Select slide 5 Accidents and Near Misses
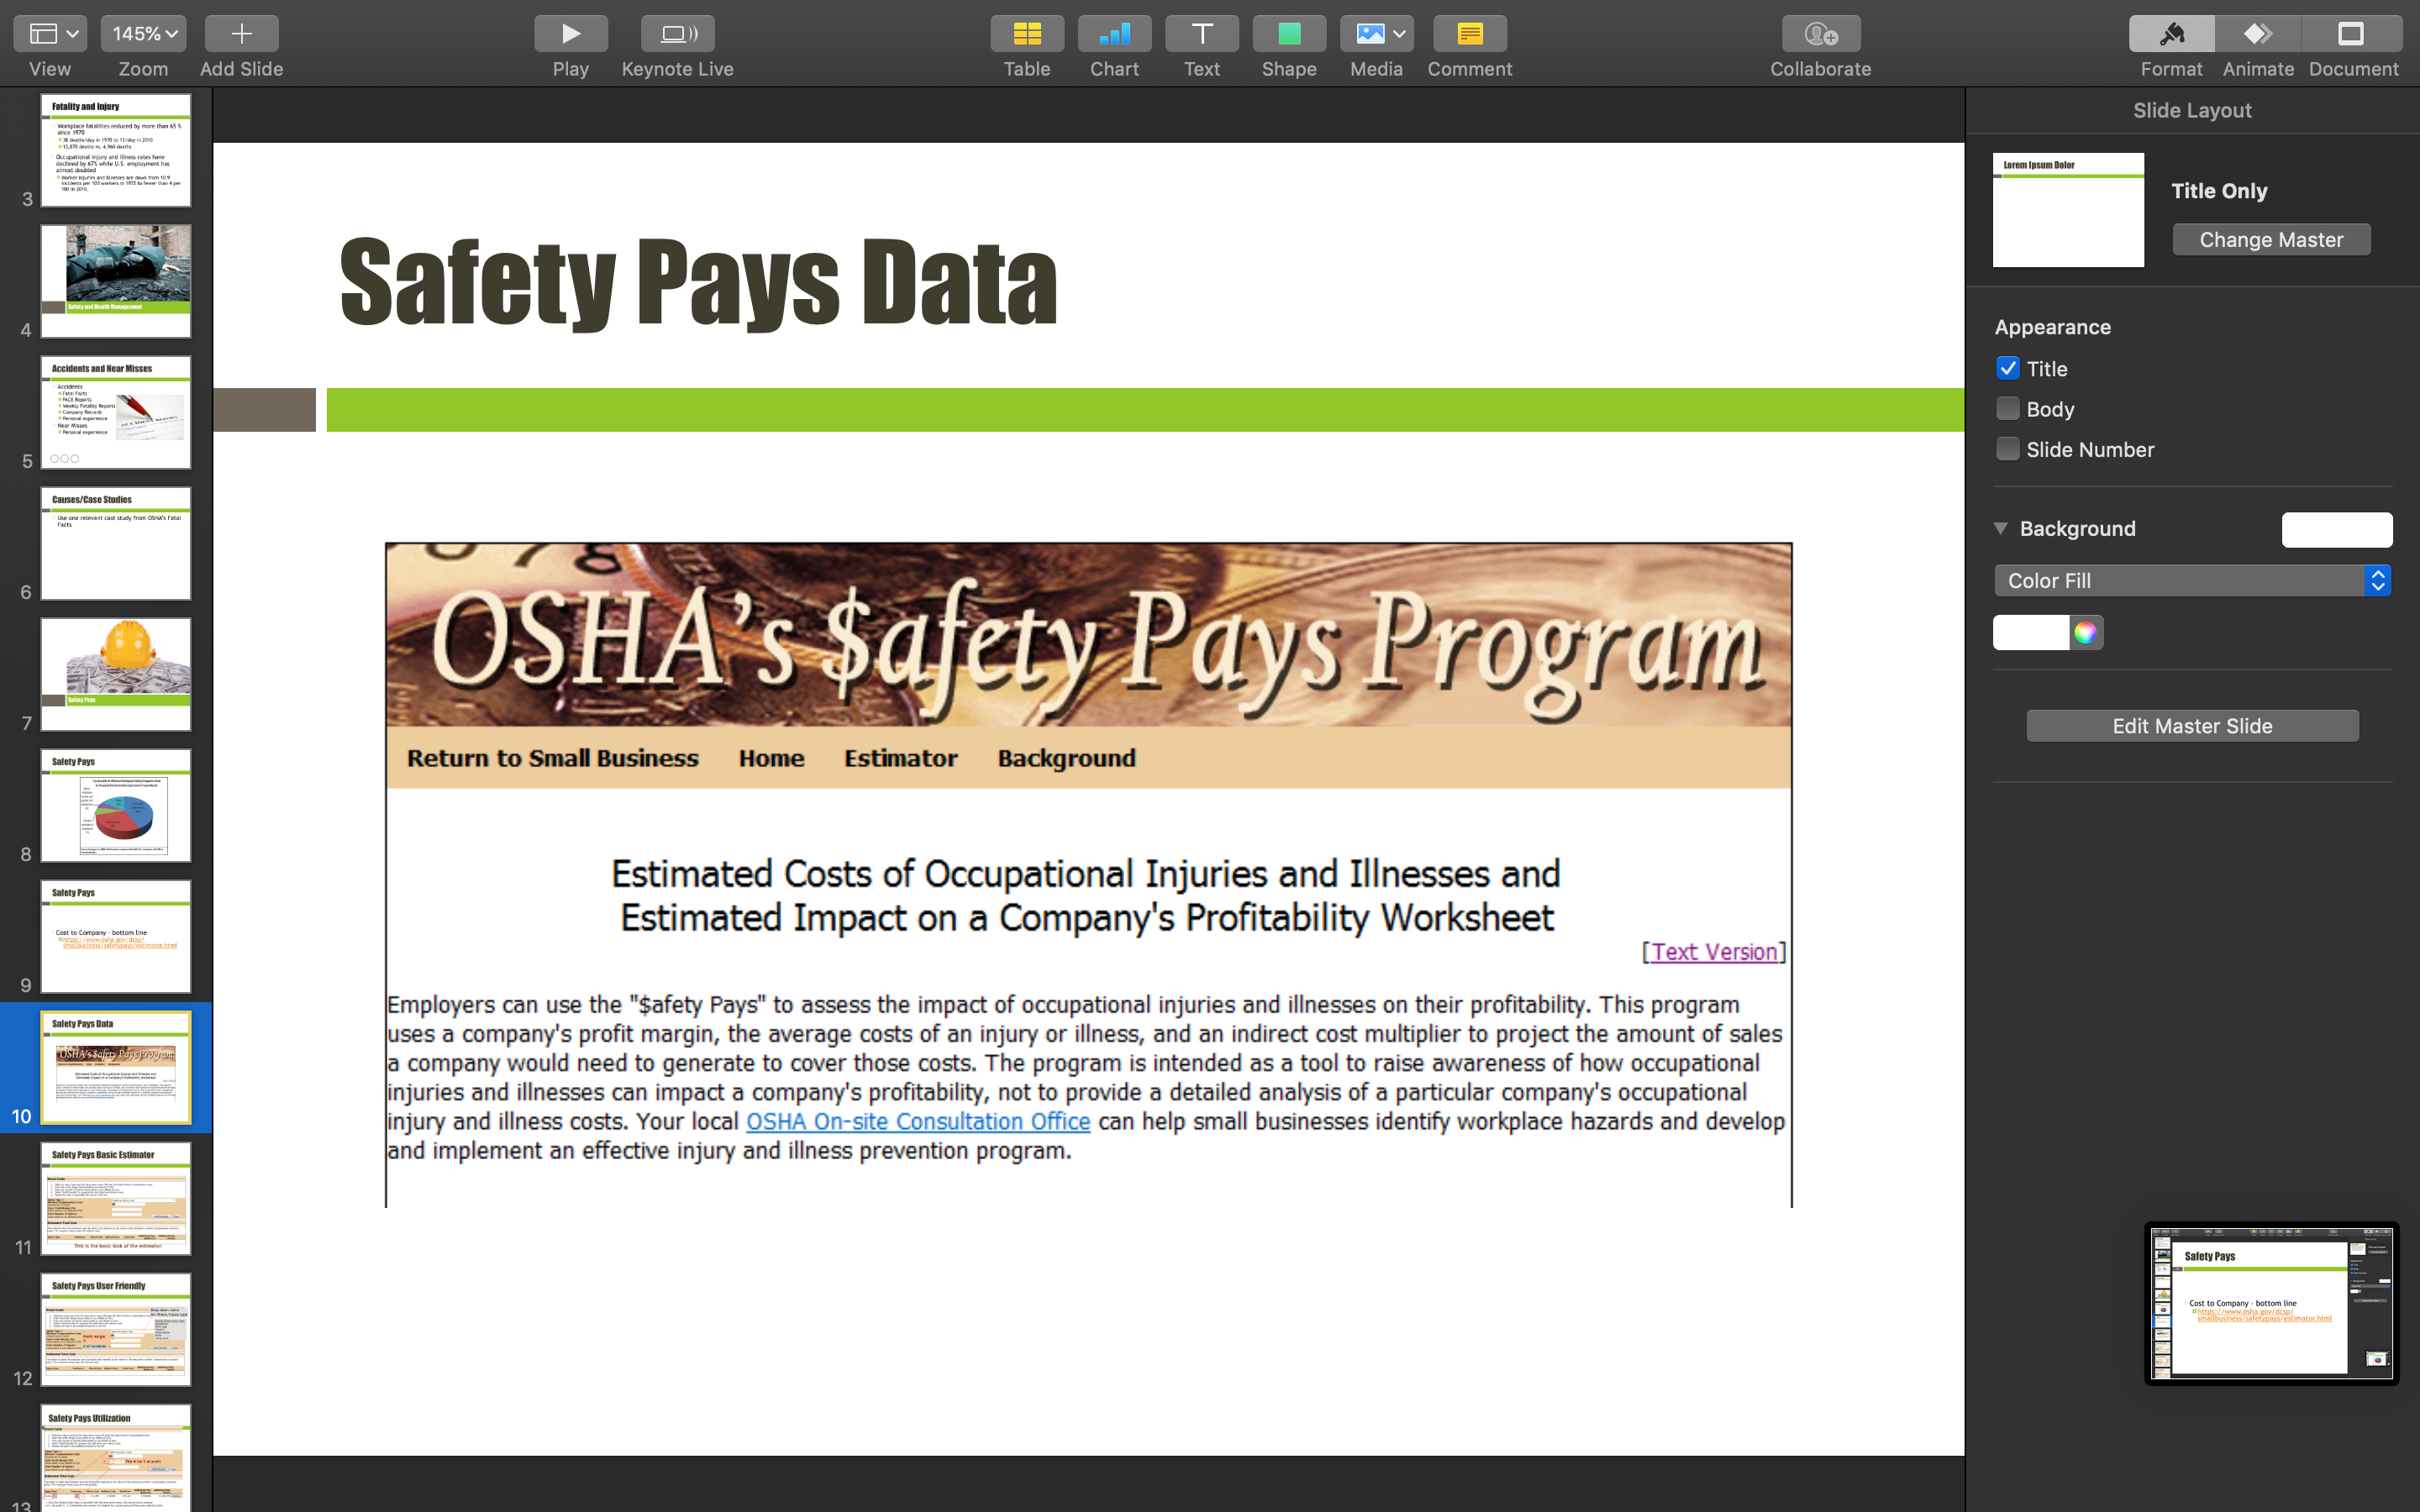The image size is (2420, 1512). tap(116, 412)
